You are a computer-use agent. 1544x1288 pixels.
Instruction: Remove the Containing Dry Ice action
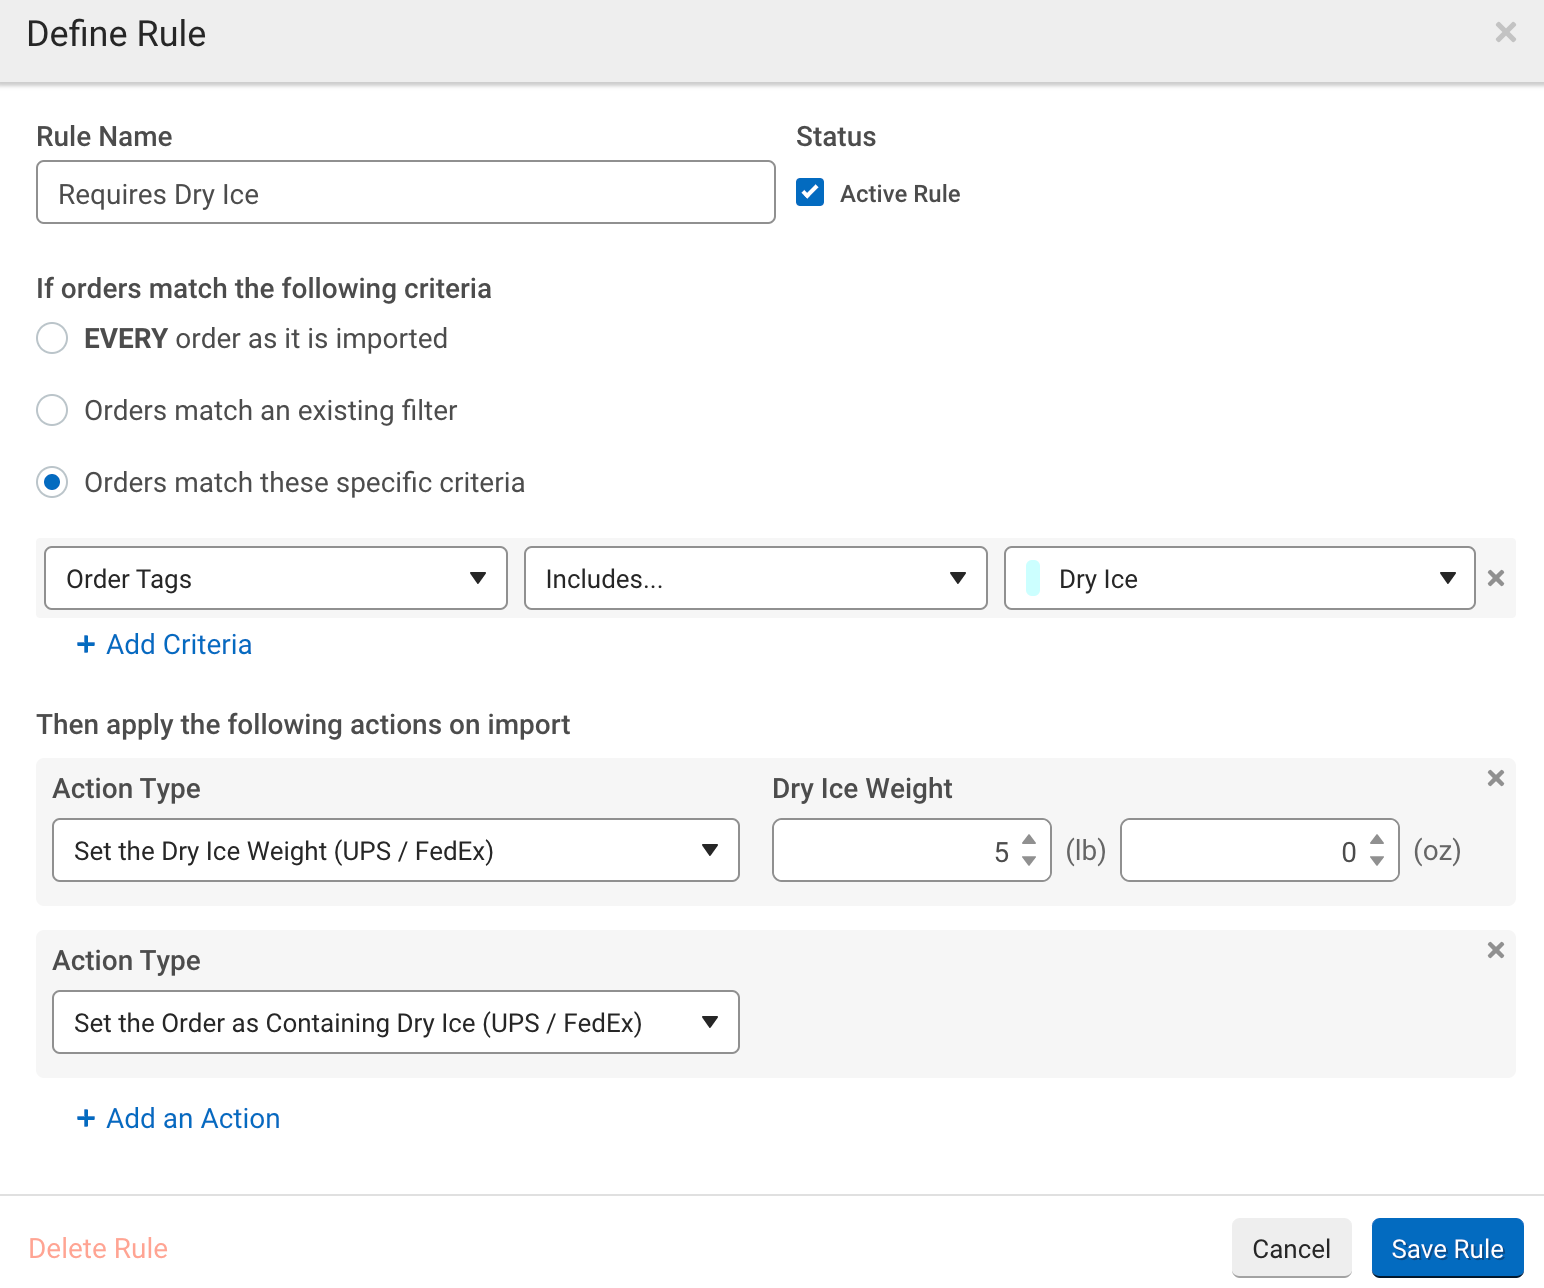tap(1496, 950)
